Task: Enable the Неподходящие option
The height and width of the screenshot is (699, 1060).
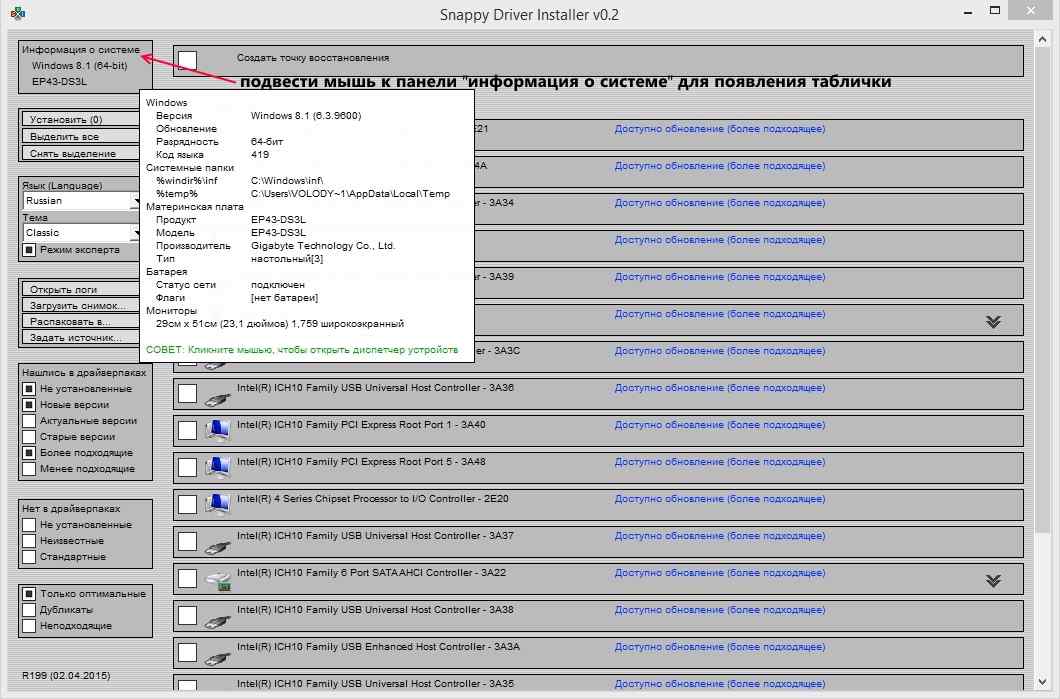Action: pos(28,626)
